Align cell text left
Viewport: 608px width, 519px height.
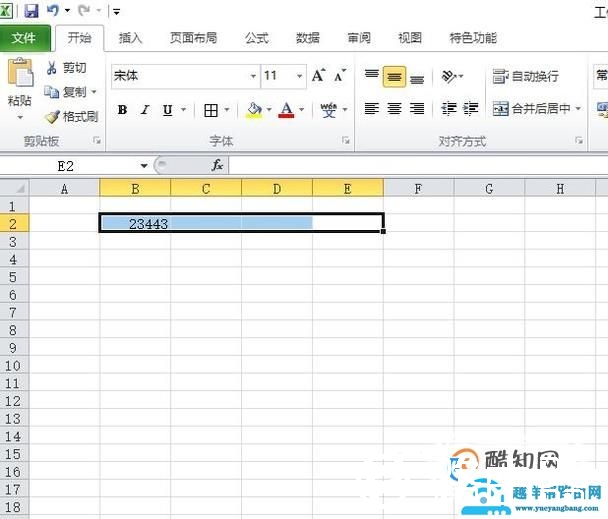[x=371, y=109]
